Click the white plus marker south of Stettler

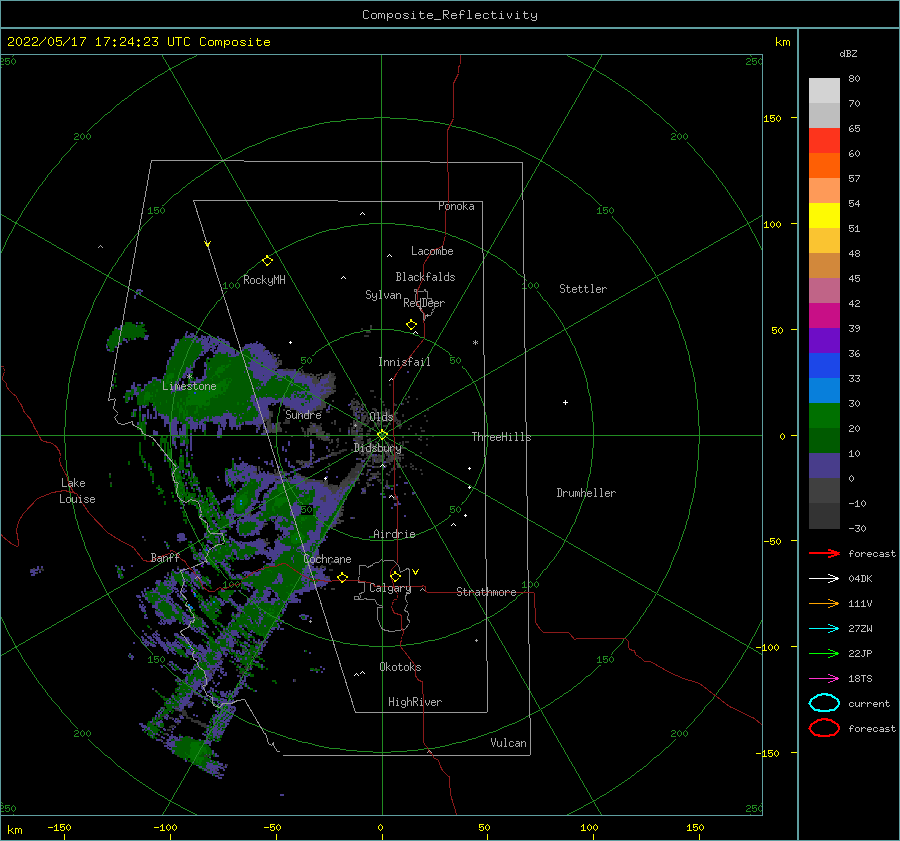click(x=565, y=402)
